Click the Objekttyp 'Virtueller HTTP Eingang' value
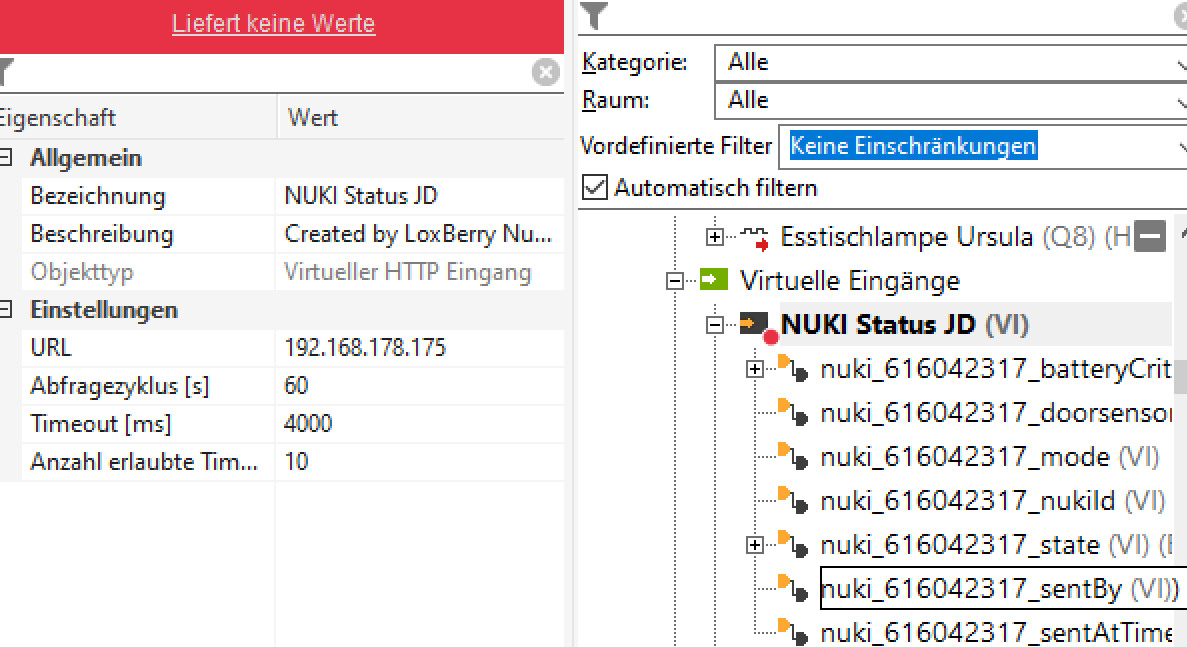The width and height of the screenshot is (1187, 647). tap(420, 272)
